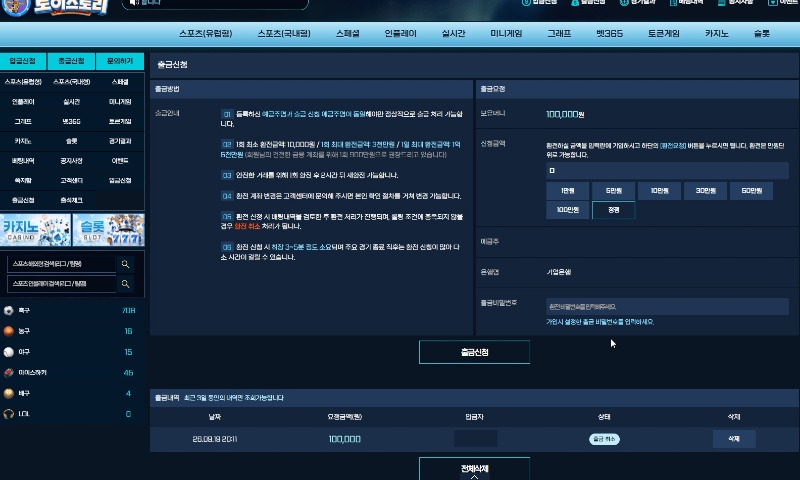Open the 스포츠(국내형) top menu item
Screen dimensions: 800x480
point(284,34)
